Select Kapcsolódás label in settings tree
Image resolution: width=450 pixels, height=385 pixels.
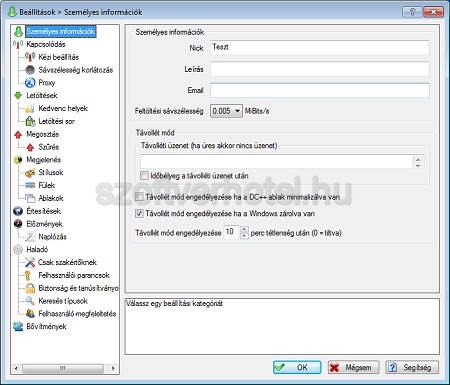coord(46,44)
